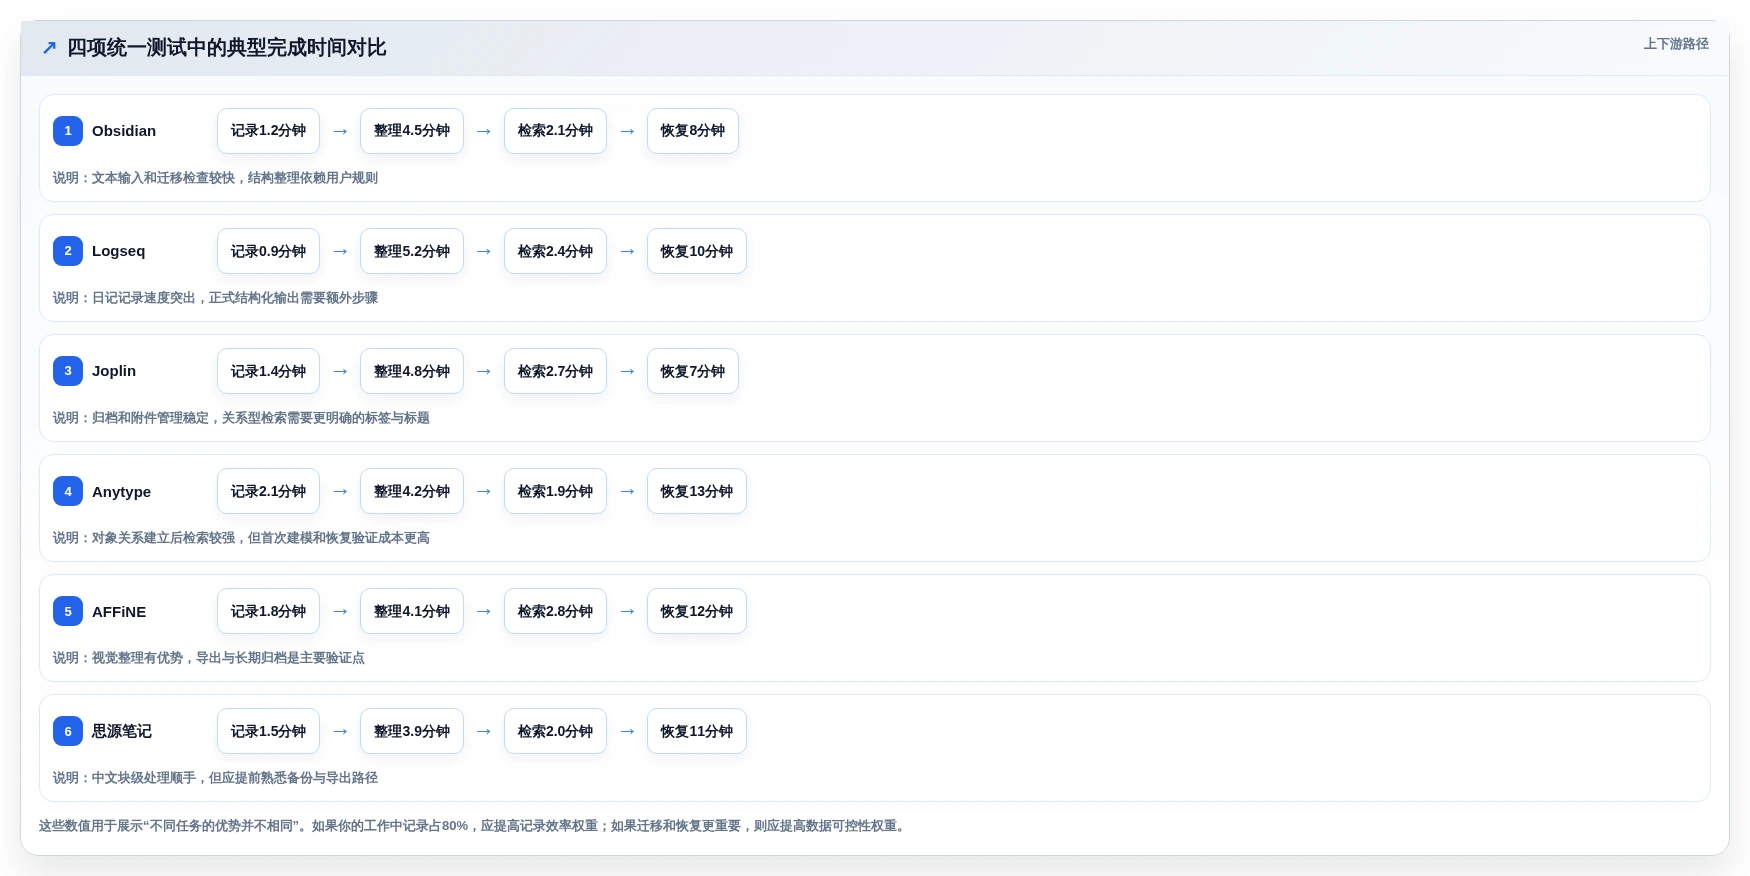Viewport: 1750px width, 876px height.
Task: Select the number 1 badge for Obsidian
Action: [x=68, y=131]
